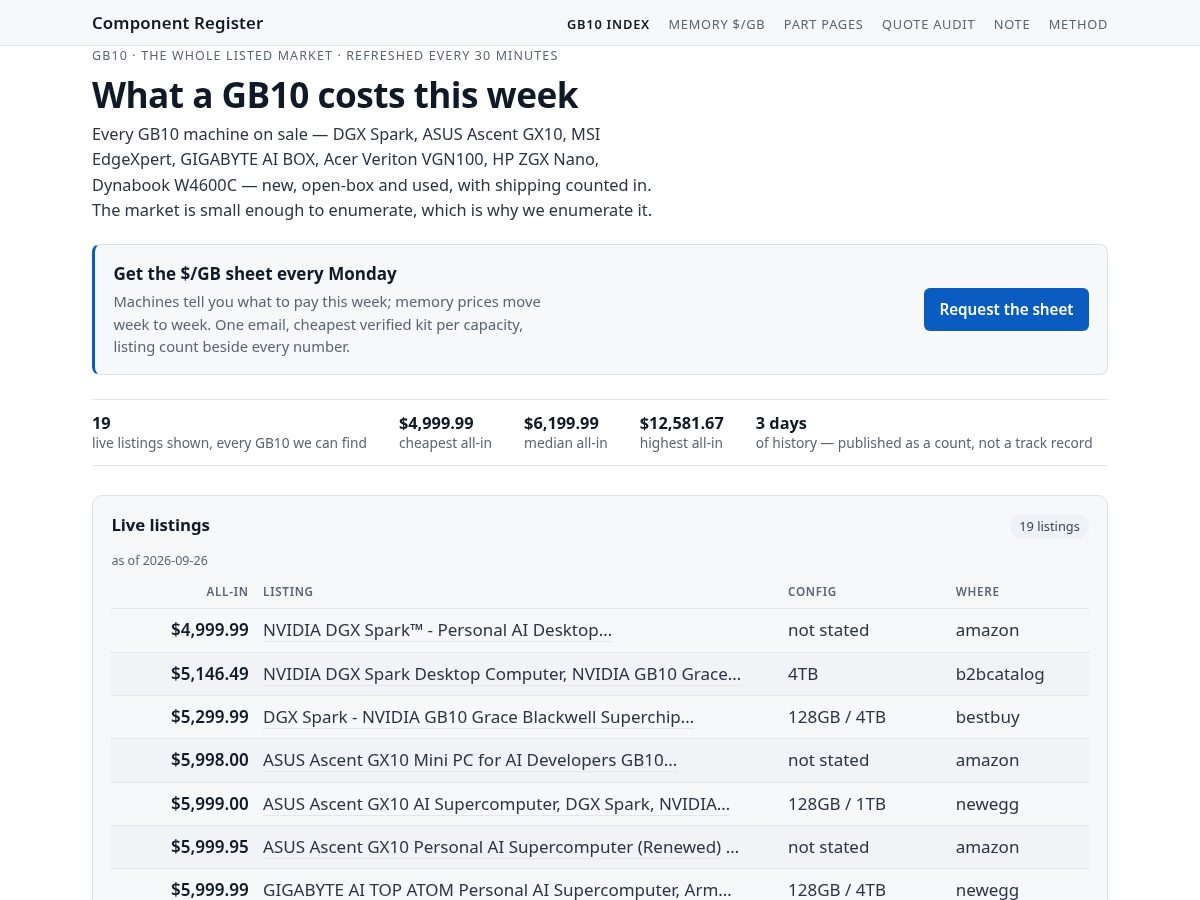Open Method nav item
This screenshot has width=1200, height=900.
point(1078,24)
